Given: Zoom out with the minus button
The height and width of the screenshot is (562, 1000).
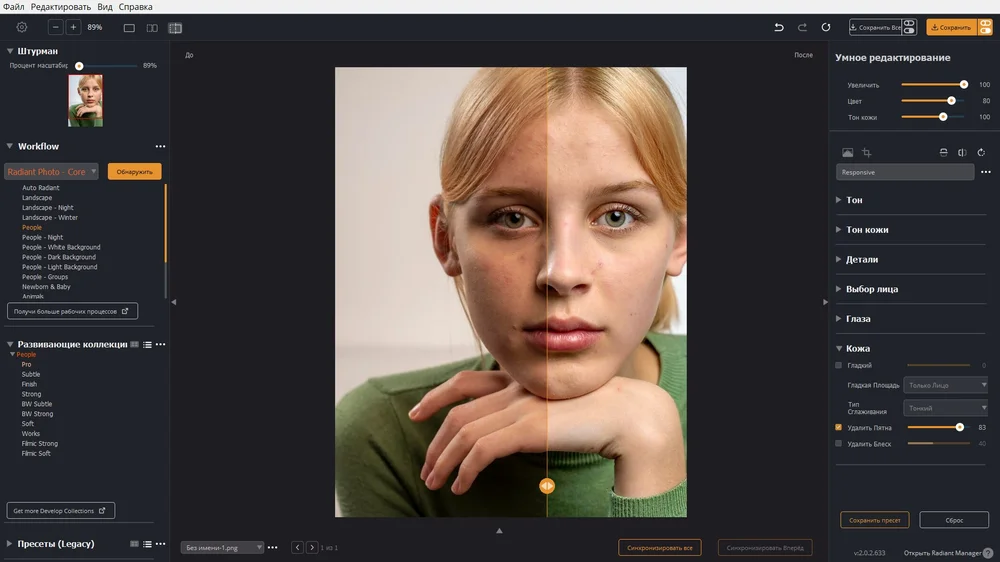Looking at the screenshot, I should (55, 27).
